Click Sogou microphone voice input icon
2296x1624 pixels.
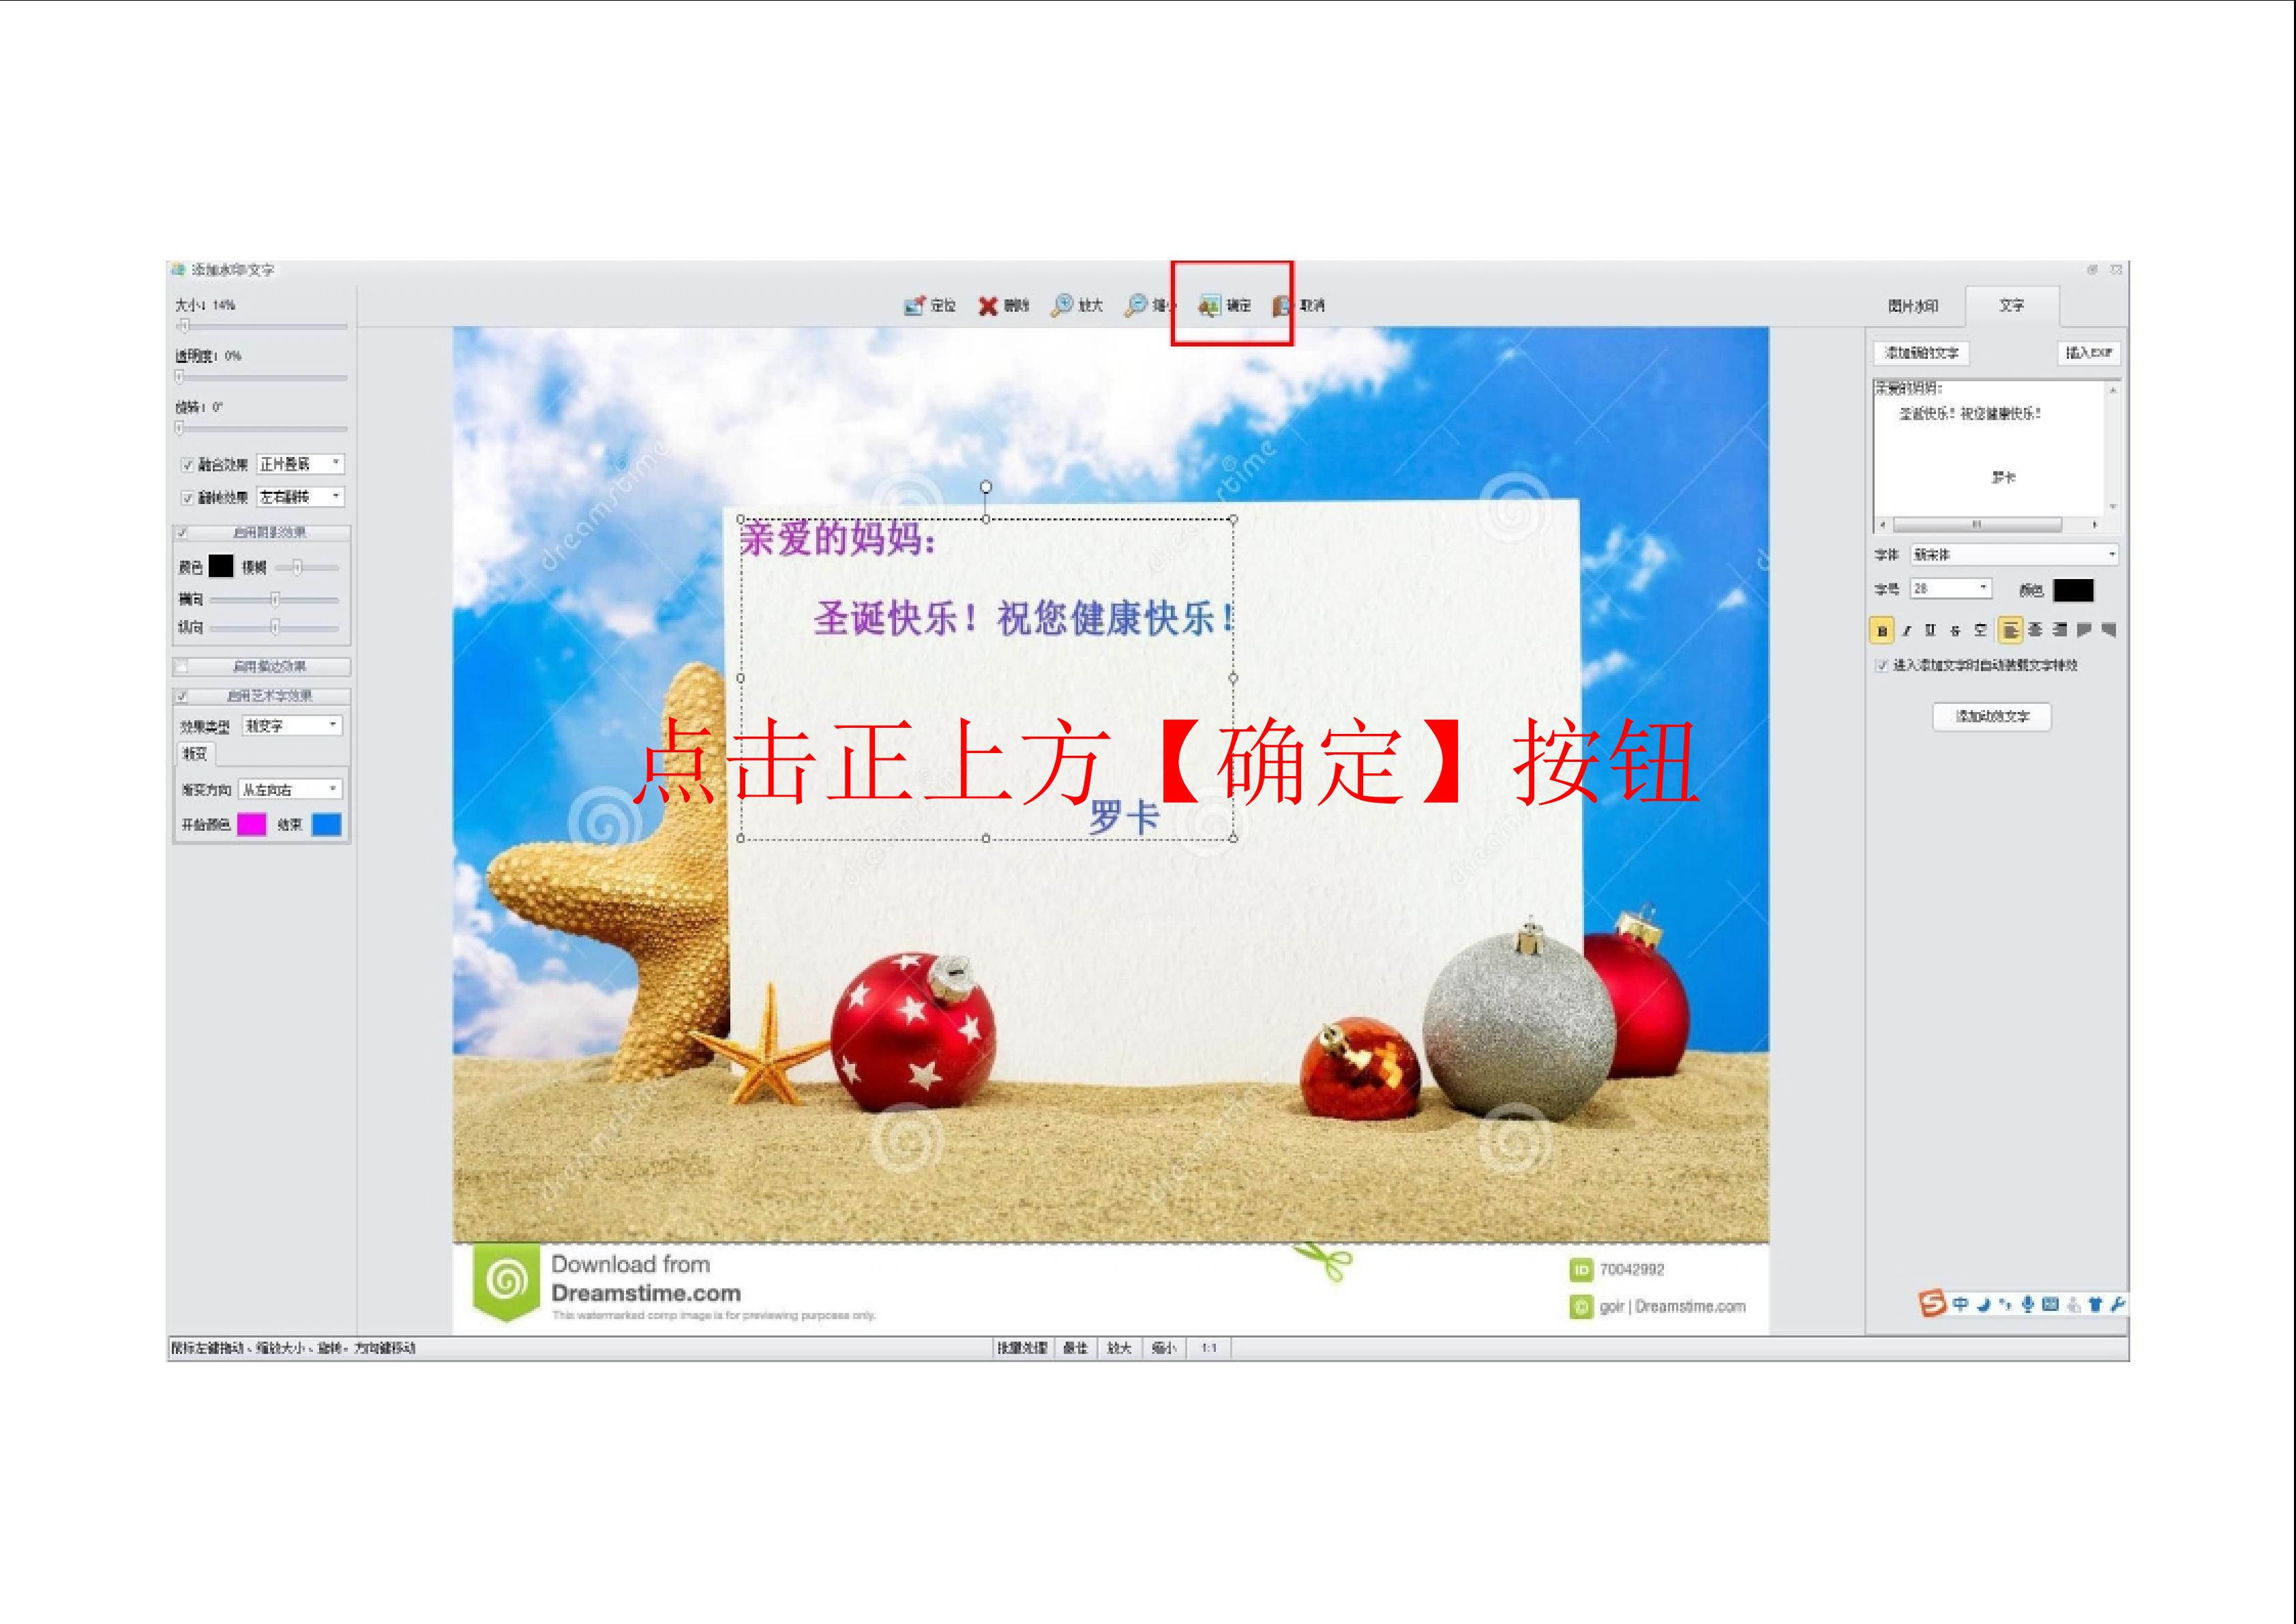pyautogui.click(x=2028, y=1304)
